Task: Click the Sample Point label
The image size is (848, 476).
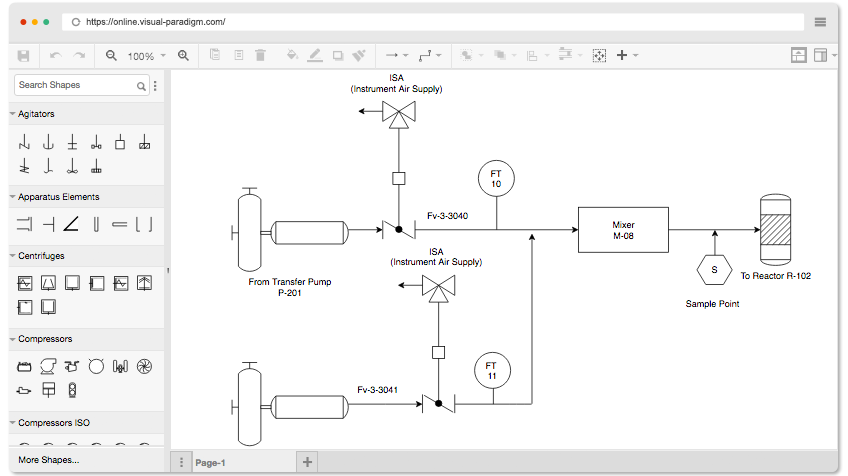Action: (712, 304)
